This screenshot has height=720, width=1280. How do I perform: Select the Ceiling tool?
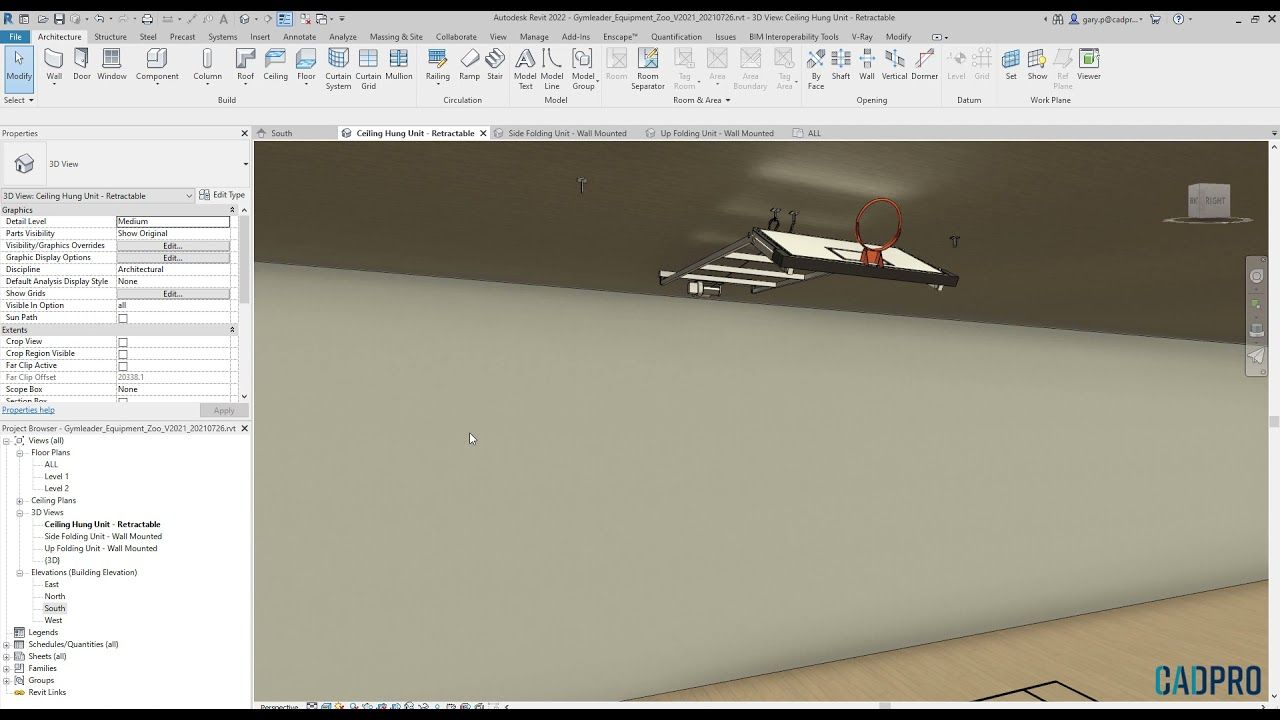276,65
